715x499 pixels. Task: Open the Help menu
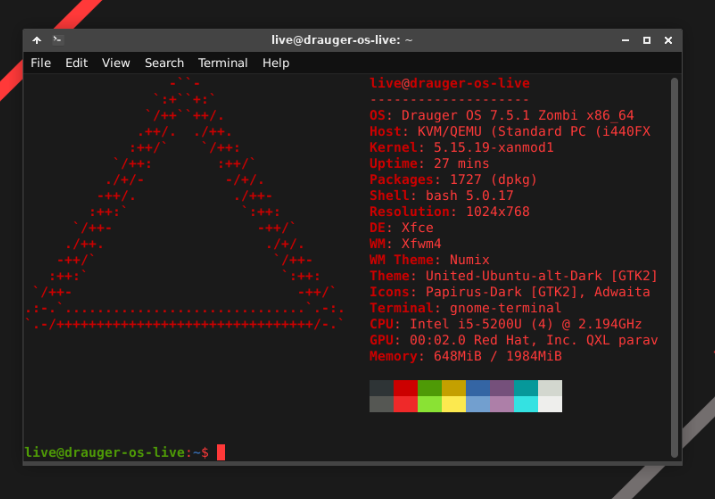(276, 63)
